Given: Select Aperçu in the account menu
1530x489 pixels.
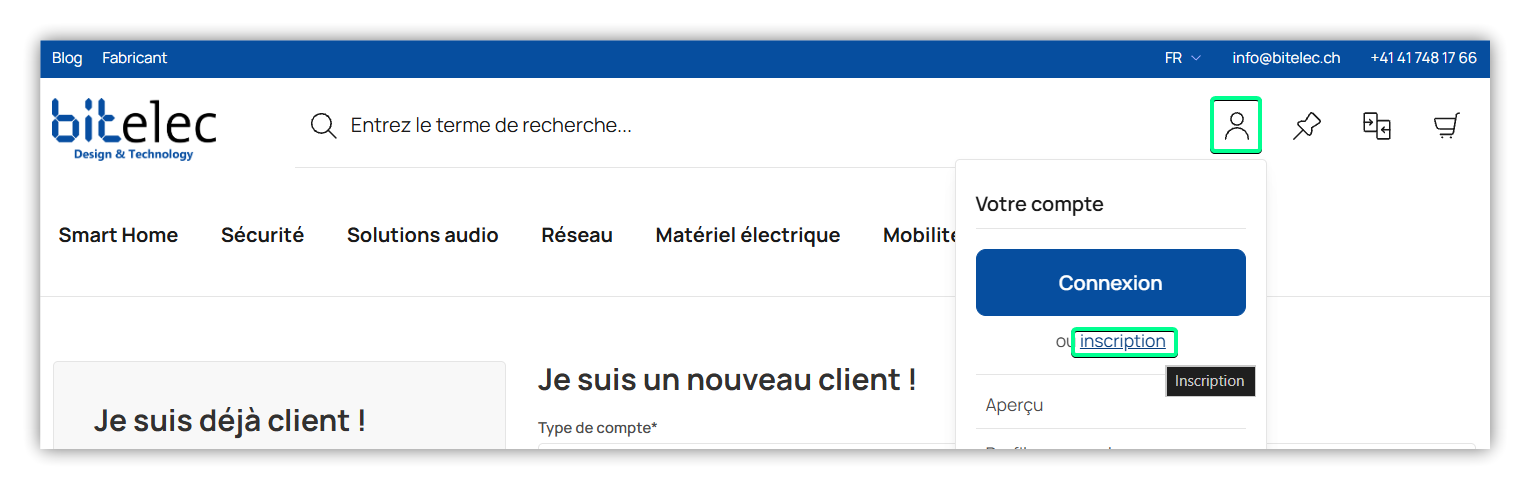Looking at the screenshot, I should point(1014,405).
